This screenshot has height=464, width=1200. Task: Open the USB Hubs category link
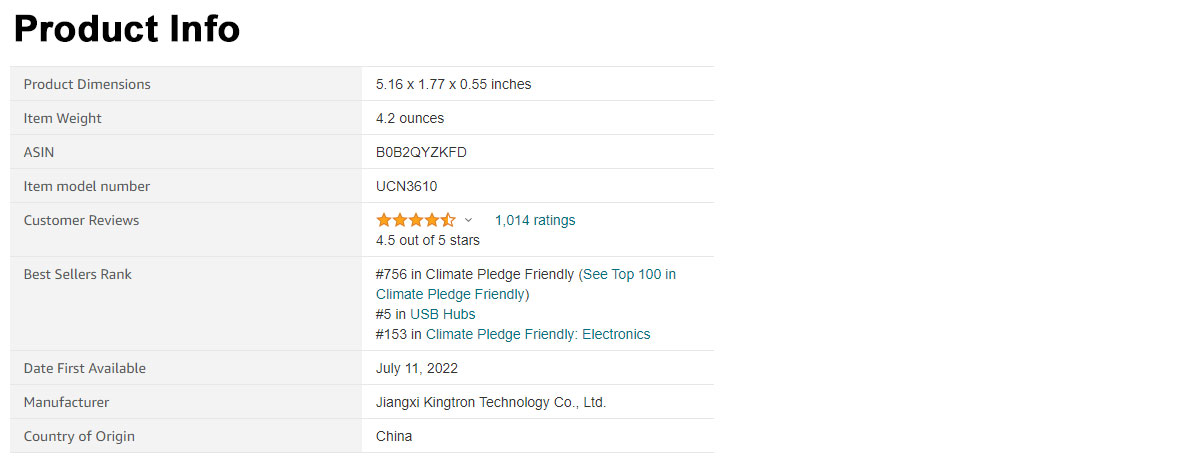click(443, 314)
